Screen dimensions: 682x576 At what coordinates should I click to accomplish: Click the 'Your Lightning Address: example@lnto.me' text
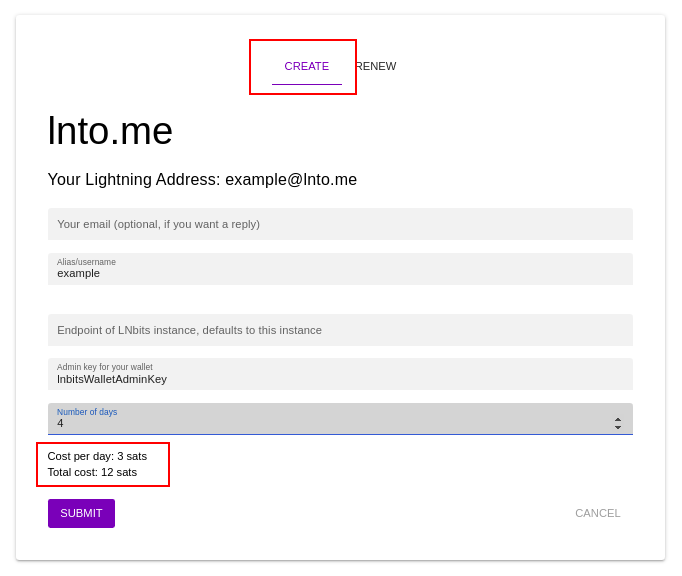(202, 179)
